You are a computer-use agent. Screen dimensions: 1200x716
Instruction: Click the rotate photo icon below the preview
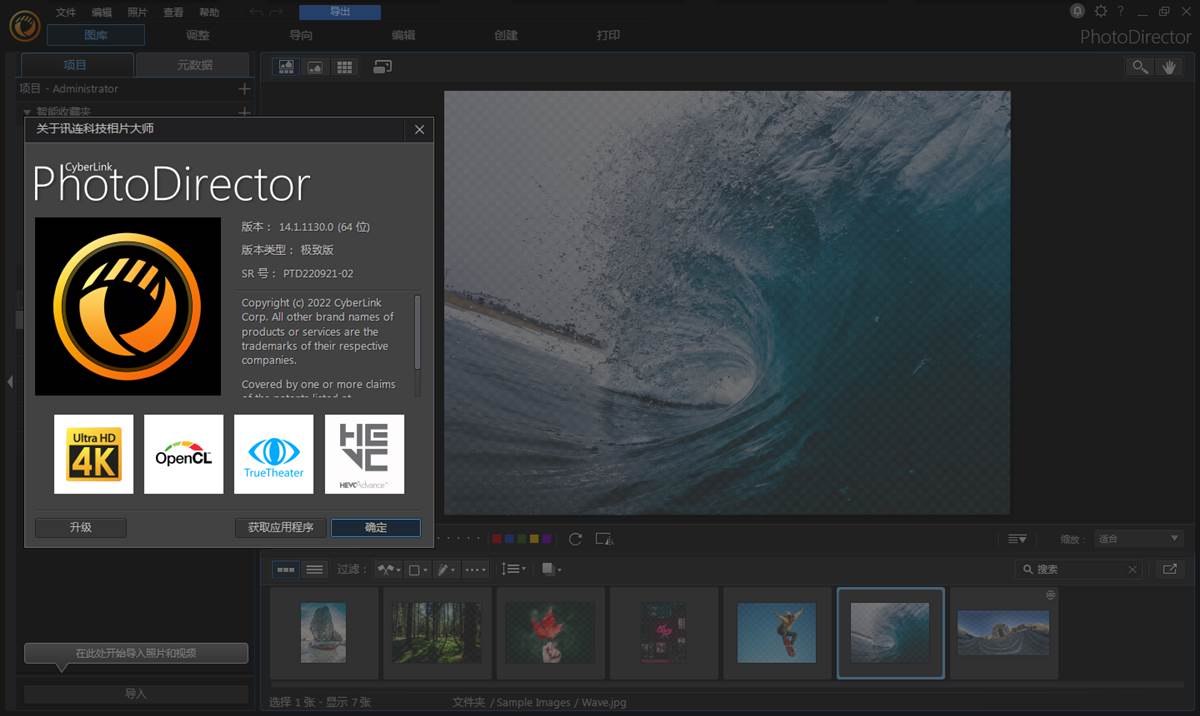pyautogui.click(x=575, y=539)
